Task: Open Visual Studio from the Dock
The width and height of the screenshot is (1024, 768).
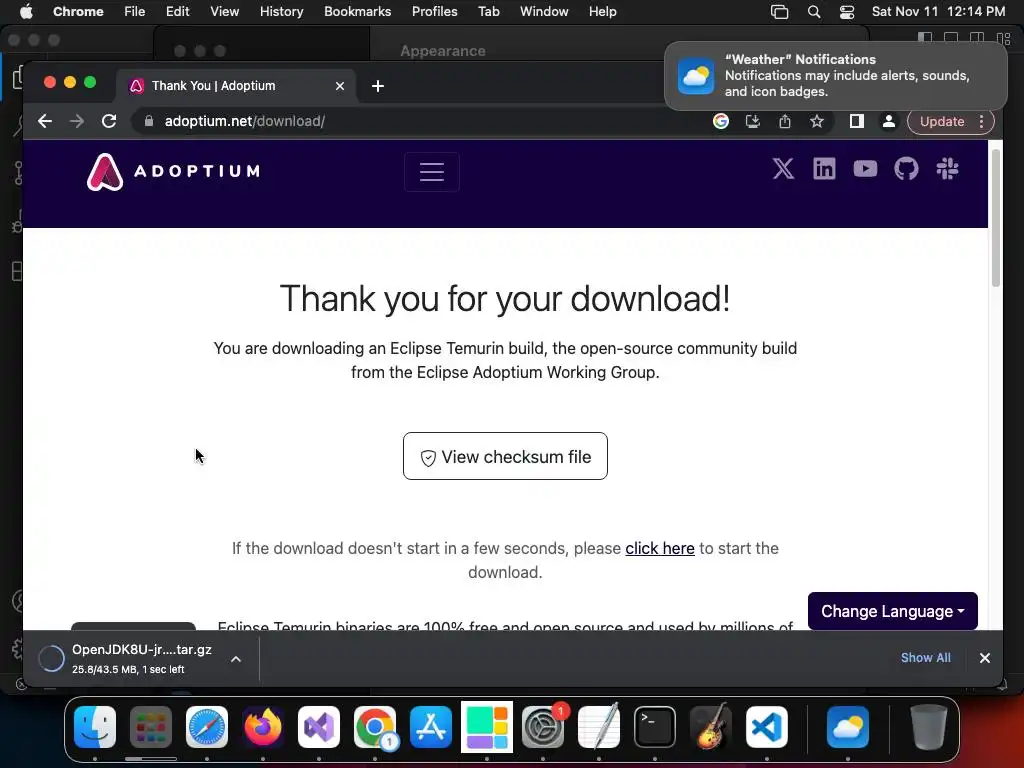Action: point(319,727)
